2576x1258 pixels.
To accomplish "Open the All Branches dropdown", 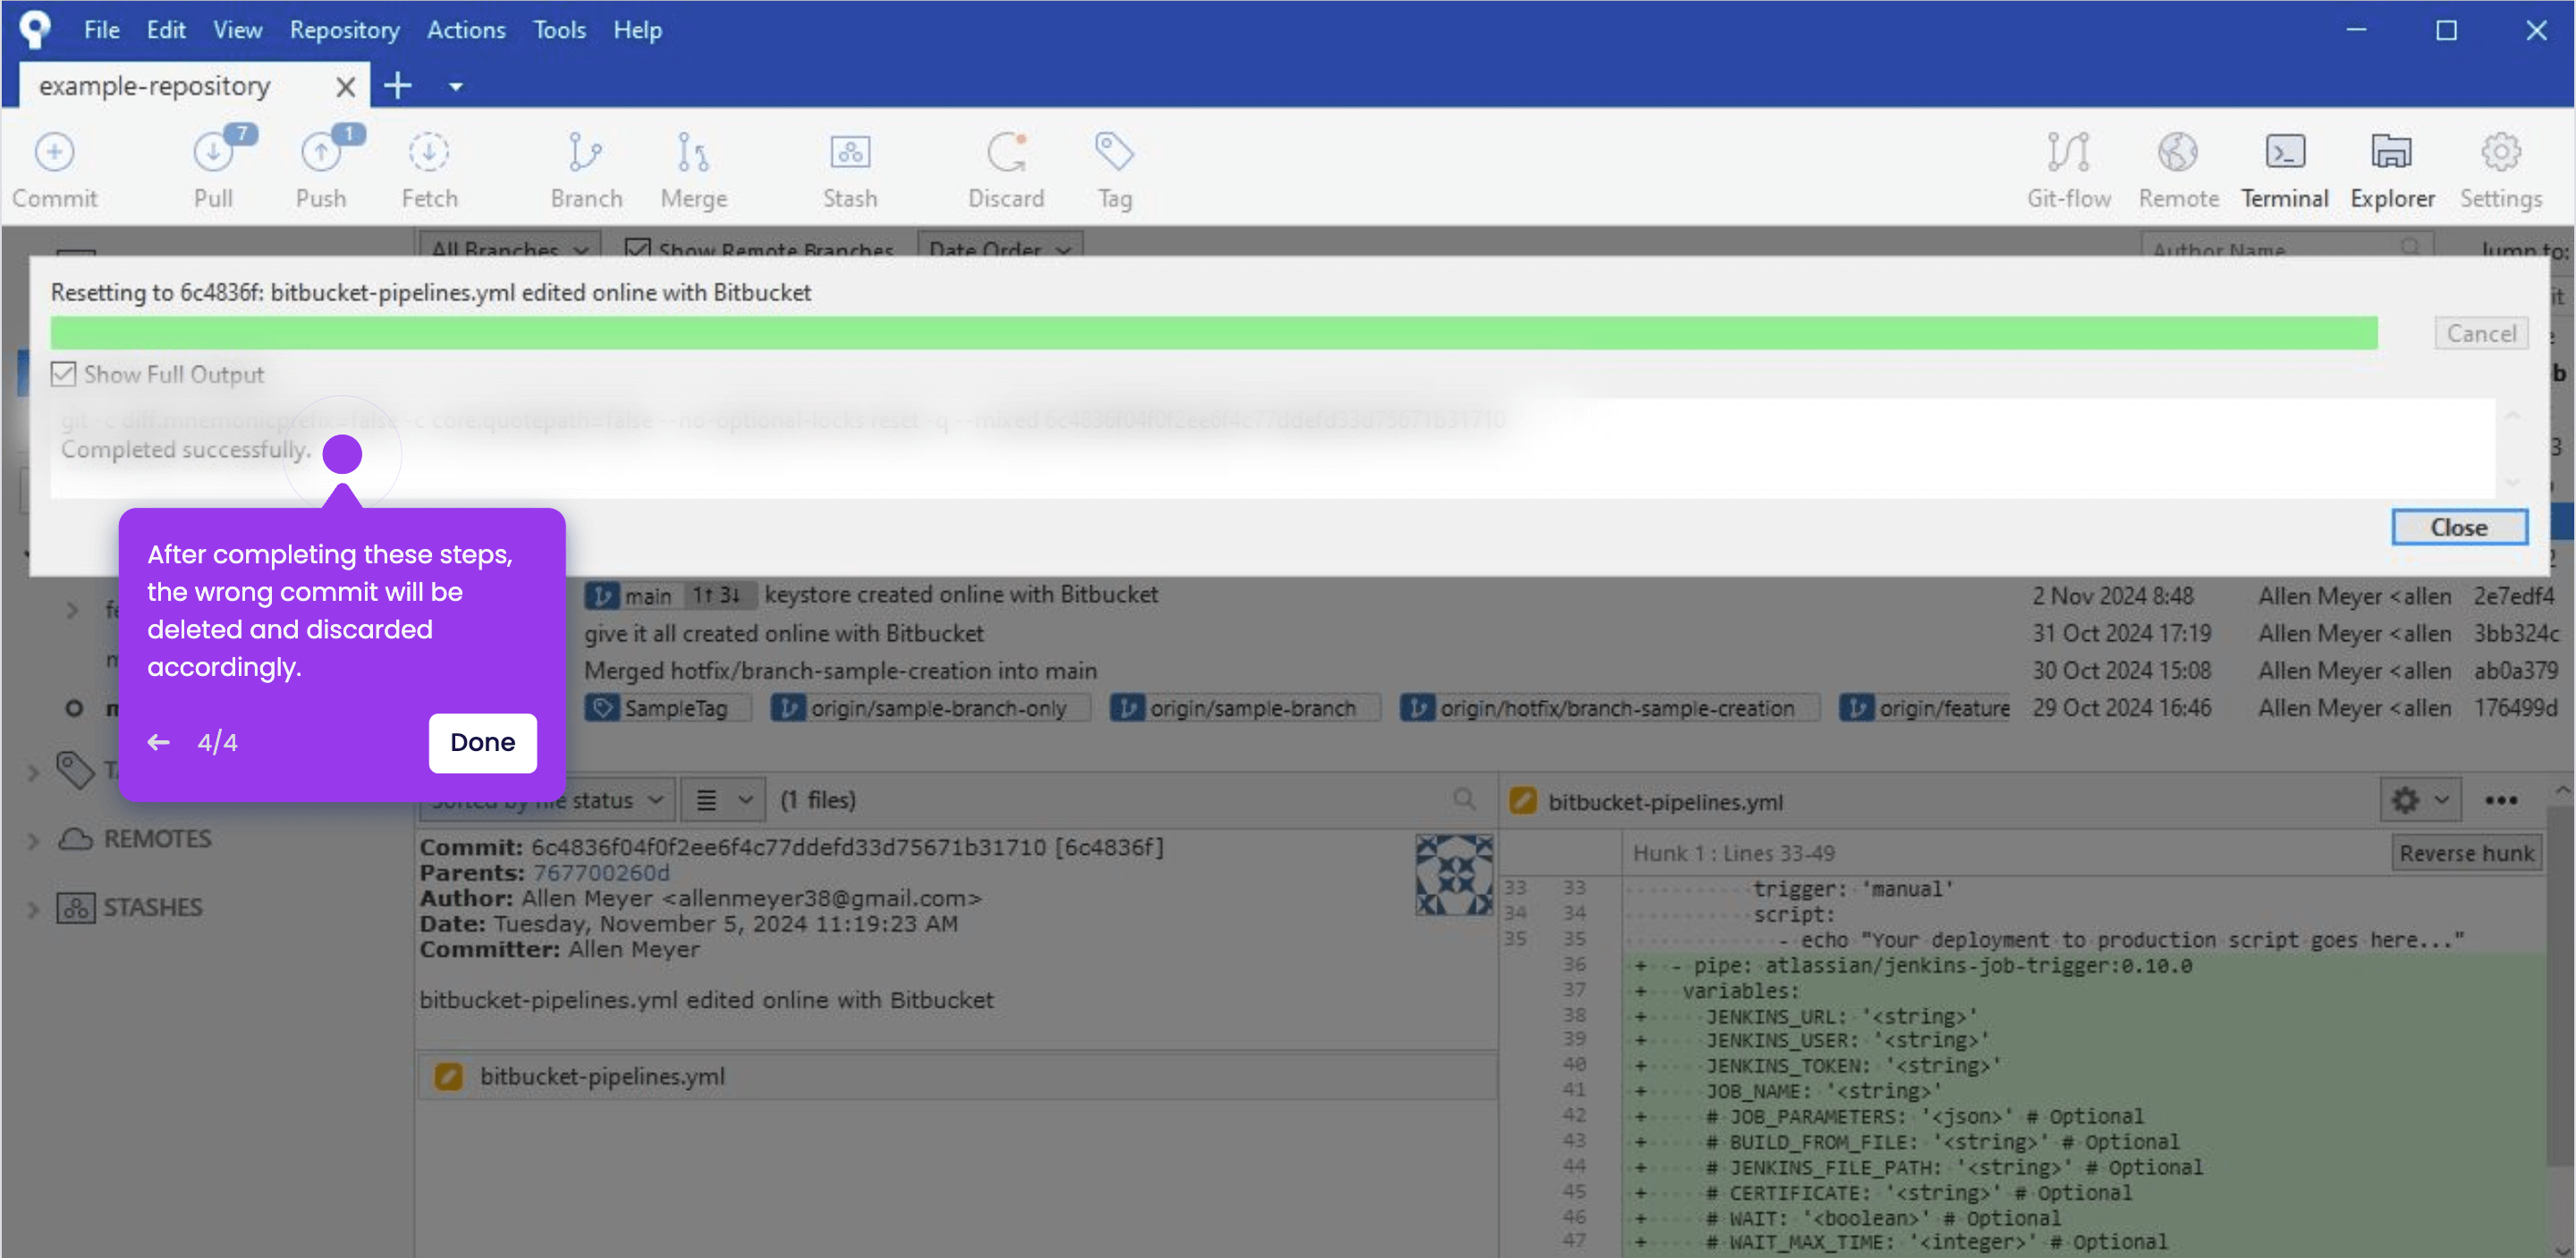I will (509, 247).
